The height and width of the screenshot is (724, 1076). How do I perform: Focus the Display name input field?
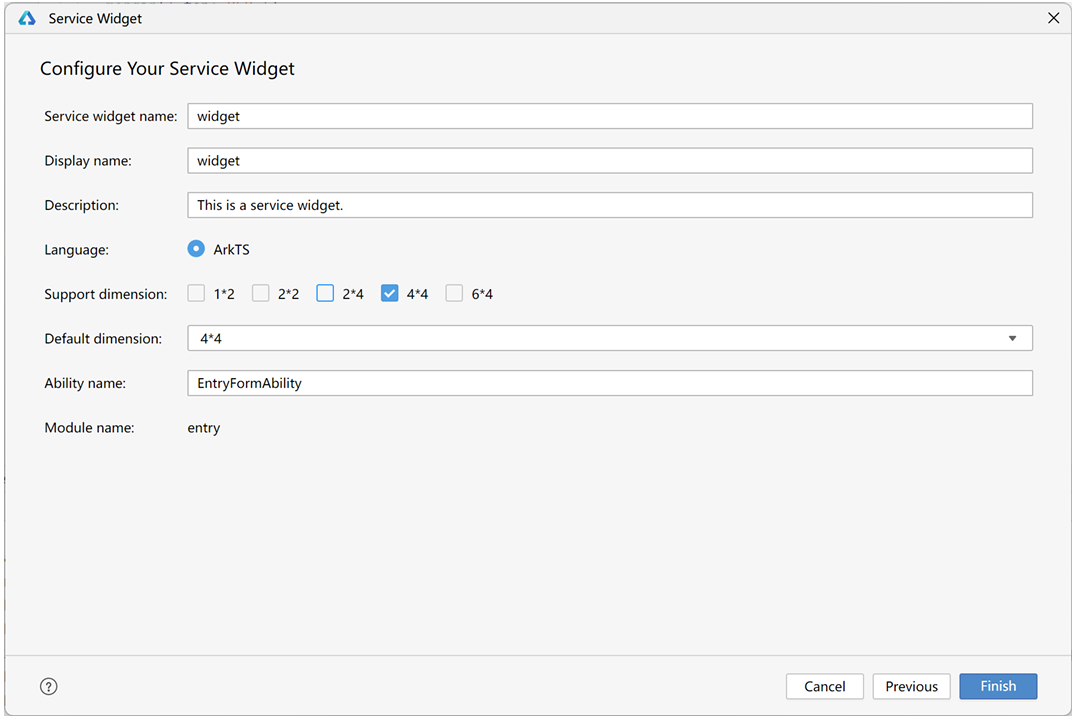pos(610,161)
